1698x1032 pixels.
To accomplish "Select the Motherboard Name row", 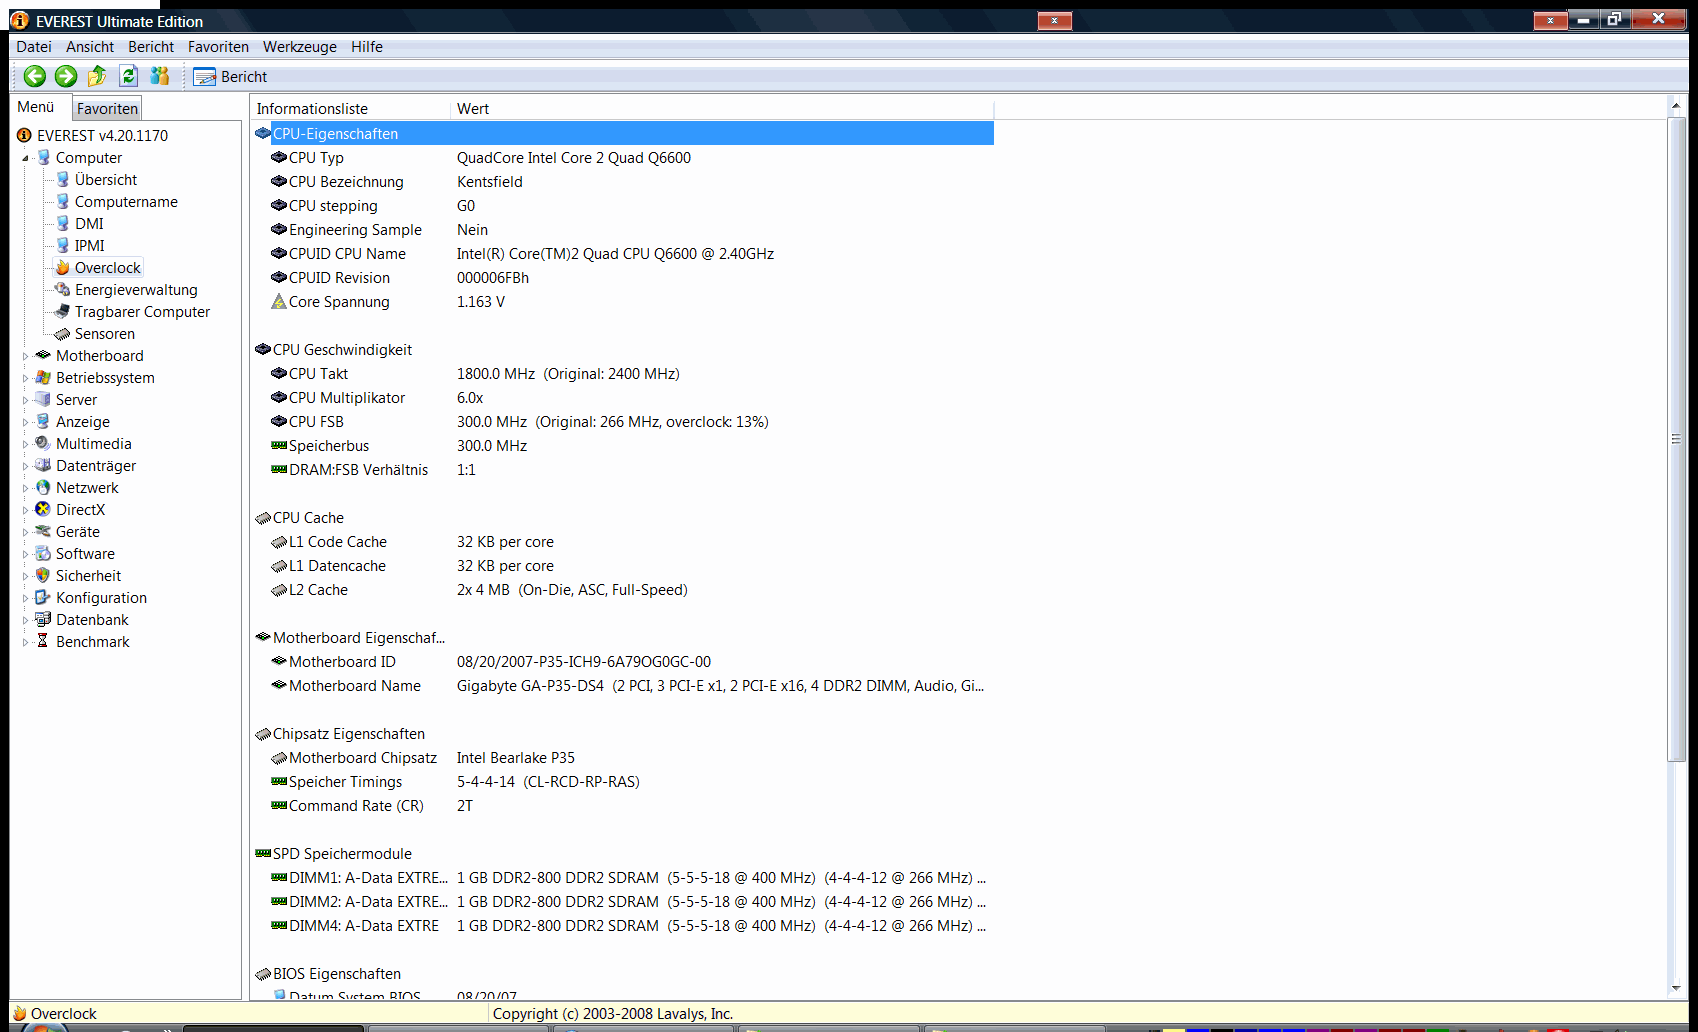I will coord(623,686).
